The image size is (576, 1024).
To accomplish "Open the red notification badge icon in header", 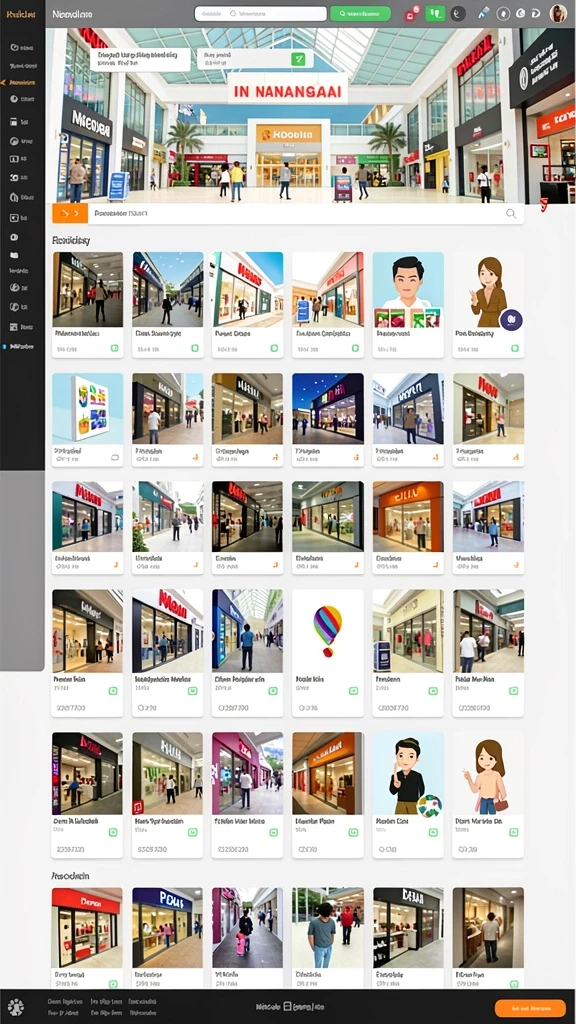I will (x=411, y=13).
